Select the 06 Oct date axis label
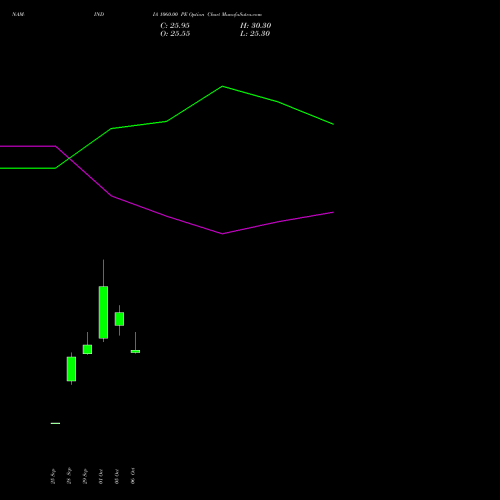500x500 pixels. click(133, 476)
